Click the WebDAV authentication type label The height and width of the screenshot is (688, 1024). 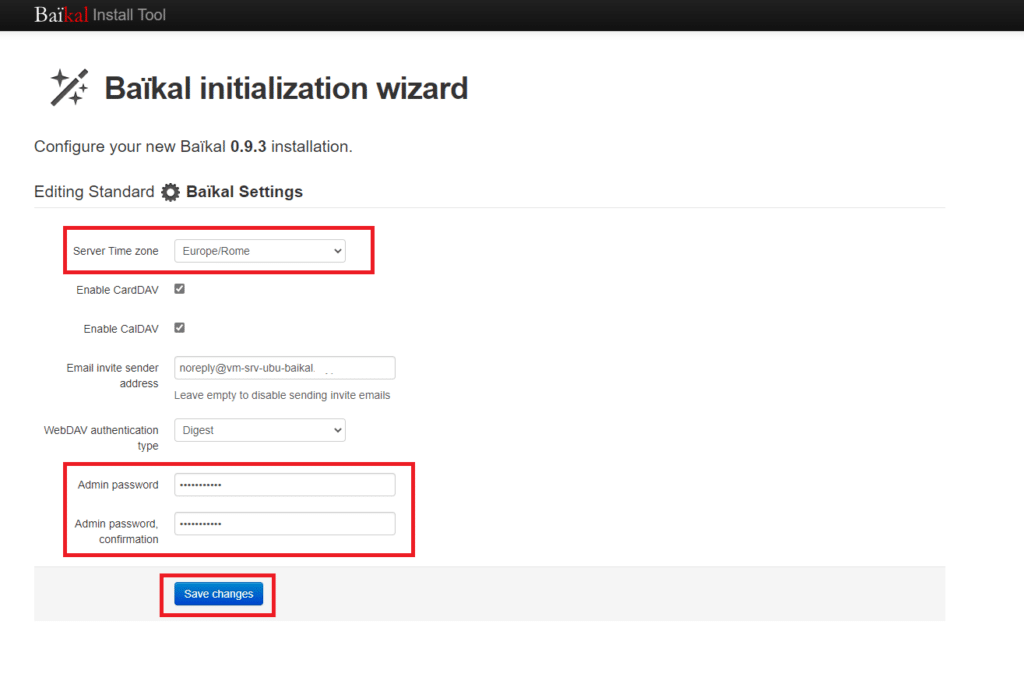pos(101,438)
